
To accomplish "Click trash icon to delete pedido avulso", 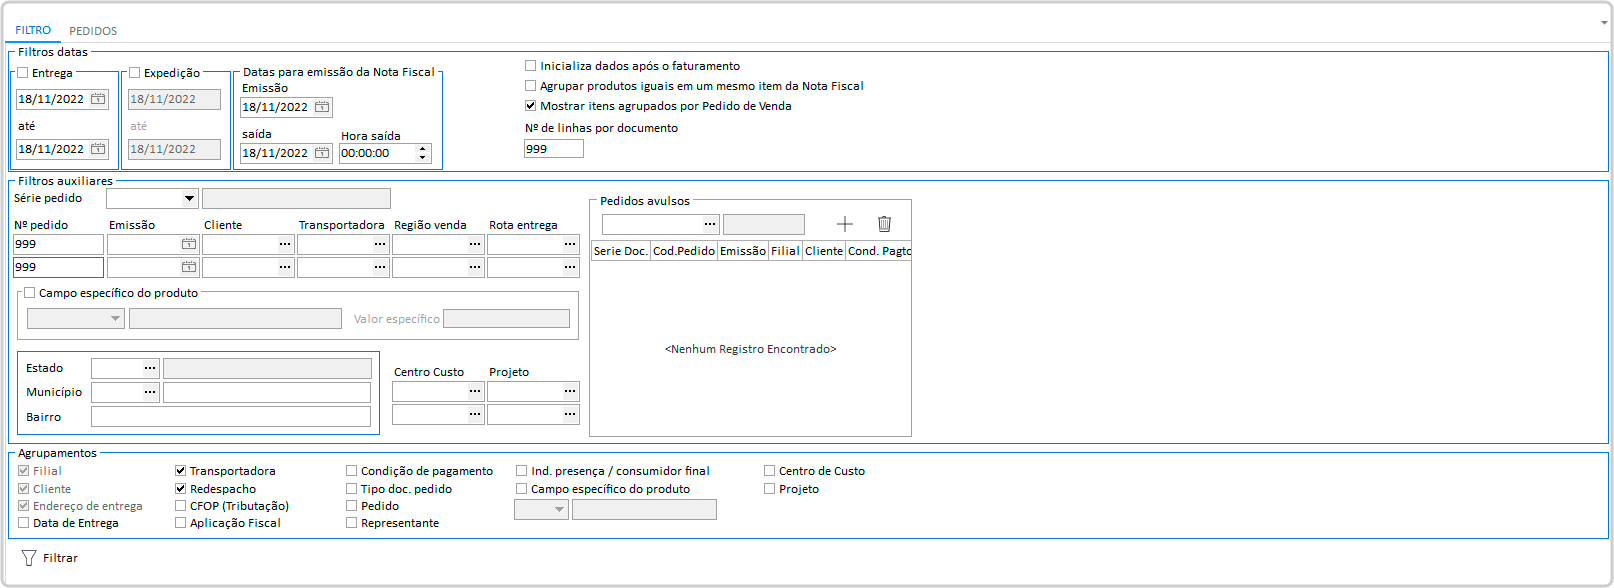I will point(884,224).
